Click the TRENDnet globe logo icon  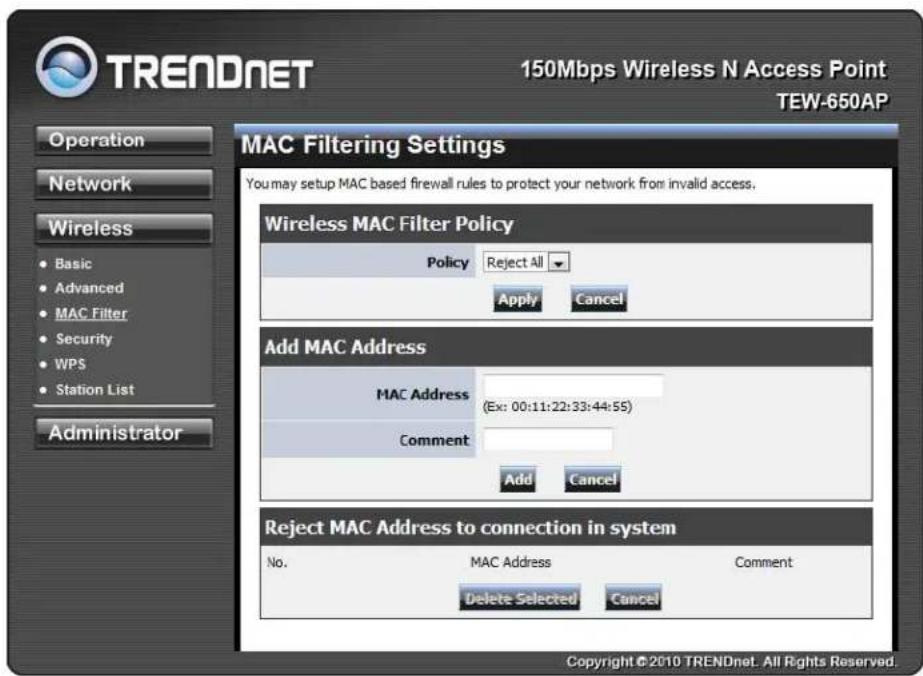(67, 67)
